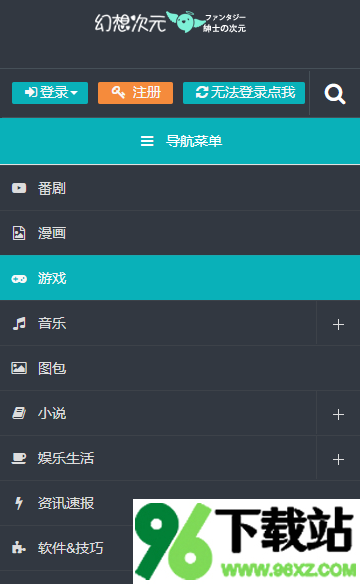Click the 幻想次元 site logo
The image size is (360, 584).
click(x=171, y=22)
